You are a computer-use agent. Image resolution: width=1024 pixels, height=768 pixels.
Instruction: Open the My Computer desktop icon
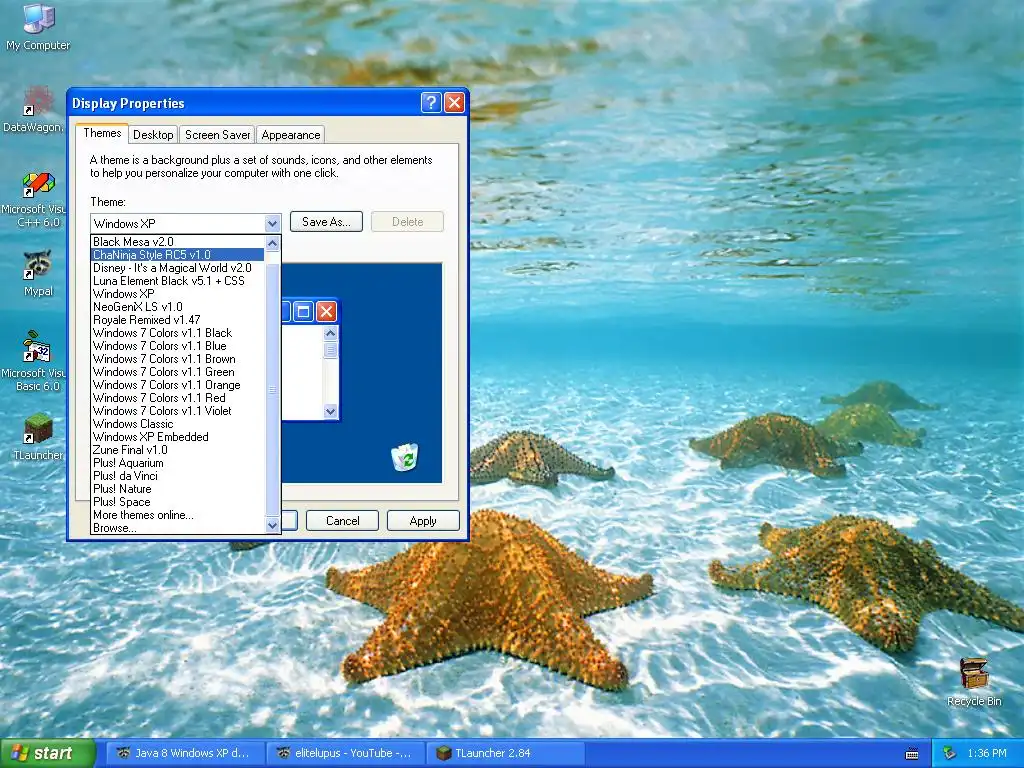[38, 27]
